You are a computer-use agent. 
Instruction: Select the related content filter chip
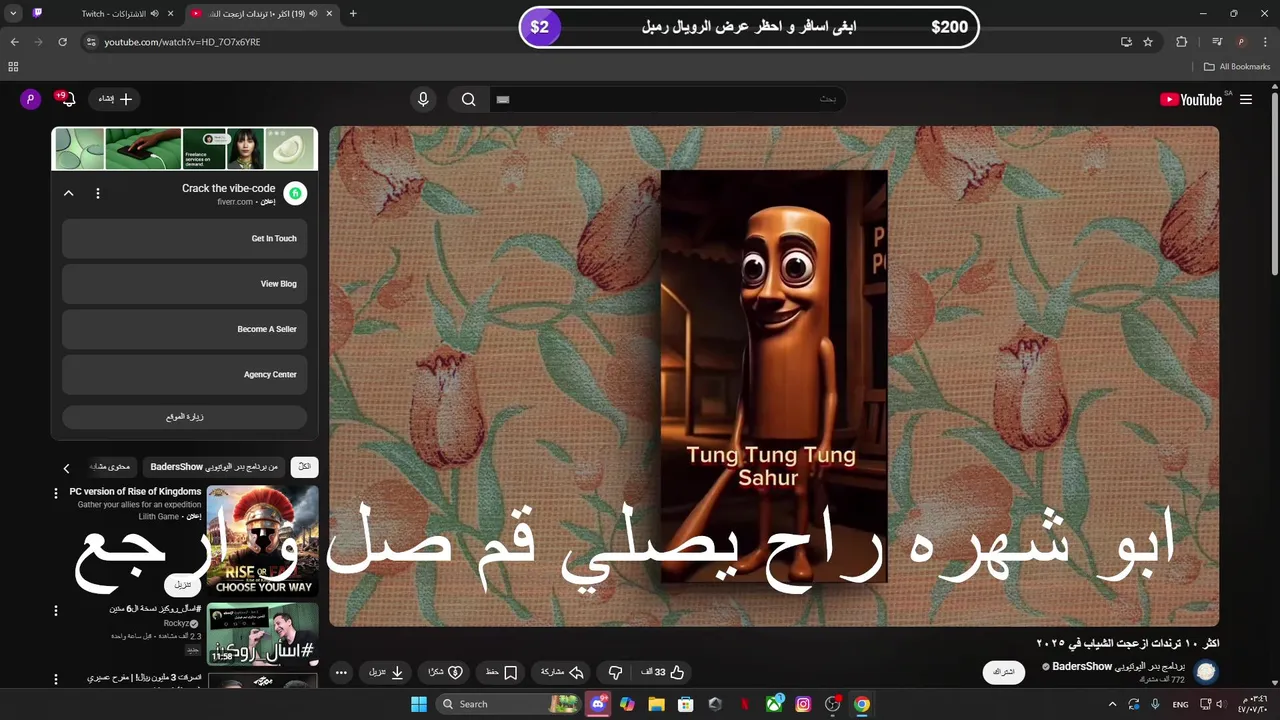tap(110, 467)
